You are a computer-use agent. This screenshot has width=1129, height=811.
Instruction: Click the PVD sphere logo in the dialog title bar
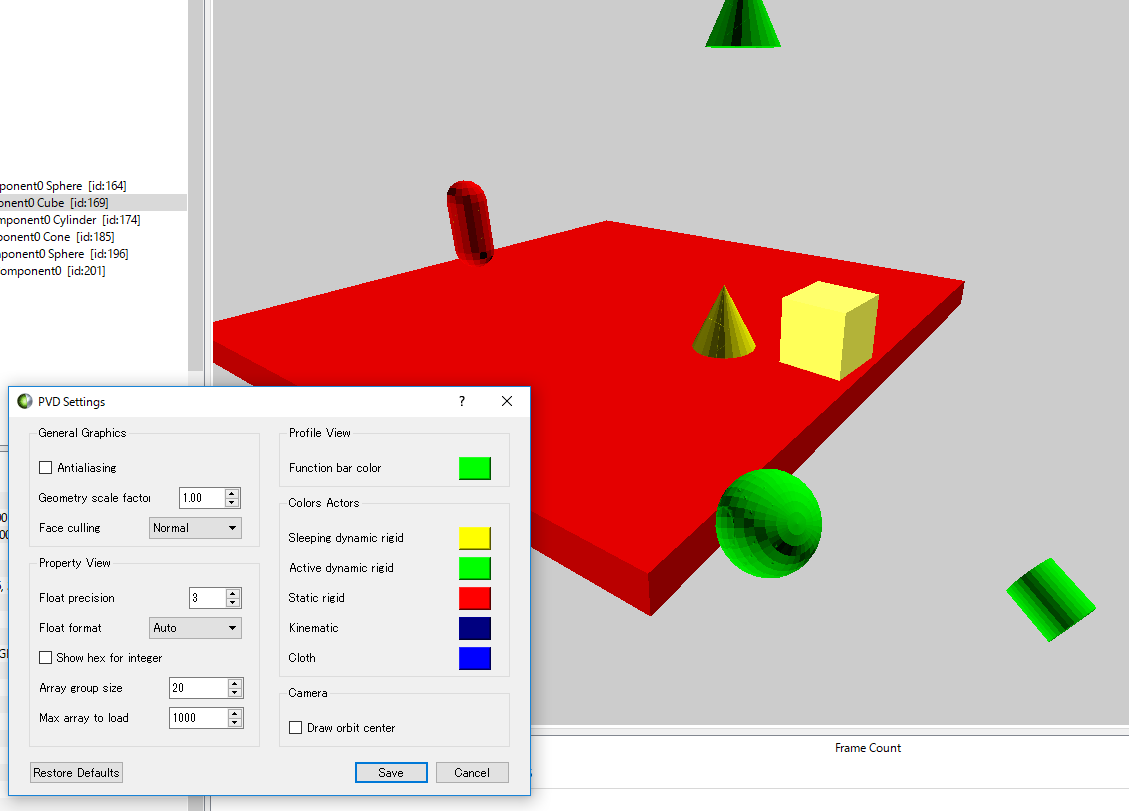(x=24, y=401)
